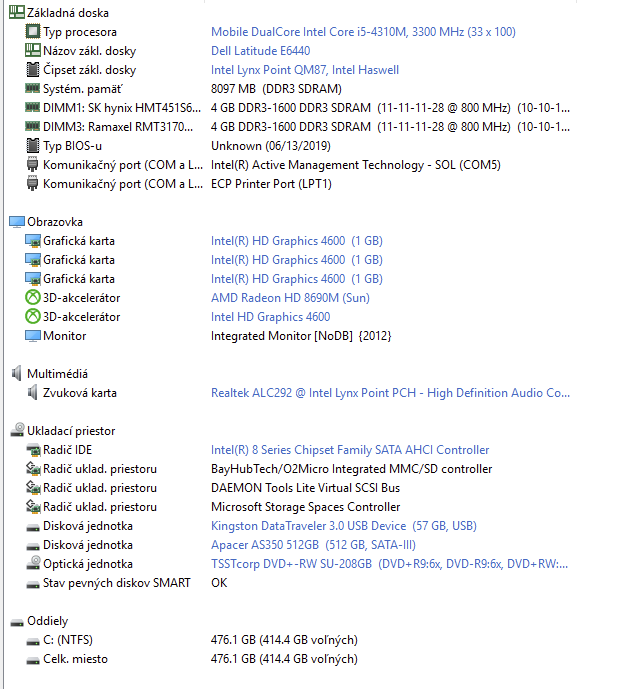Select the Optická jednotka row label
Image resolution: width=641 pixels, height=689 pixels.
[87, 564]
